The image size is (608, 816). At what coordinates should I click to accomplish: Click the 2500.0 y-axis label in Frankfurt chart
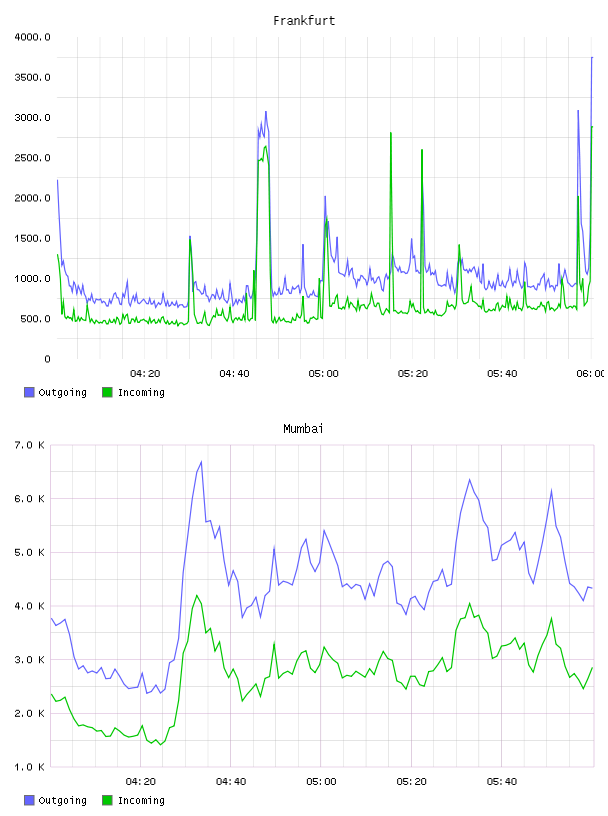(32, 158)
